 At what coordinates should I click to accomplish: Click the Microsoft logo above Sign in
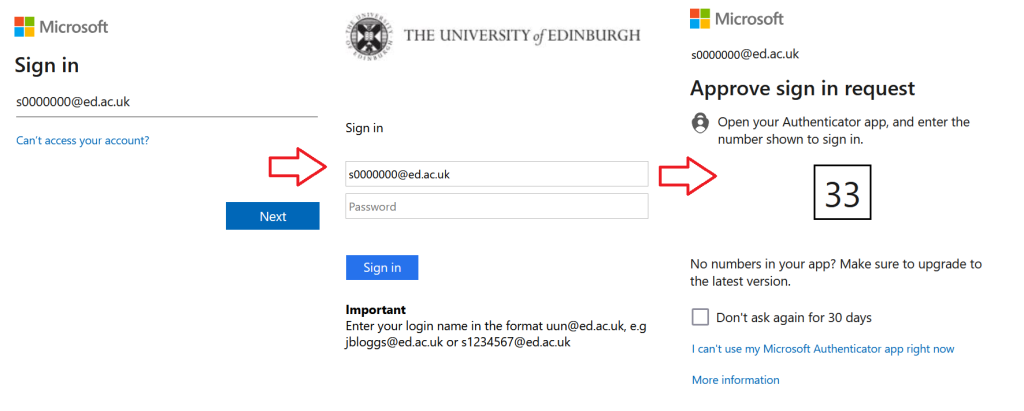(61, 27)
